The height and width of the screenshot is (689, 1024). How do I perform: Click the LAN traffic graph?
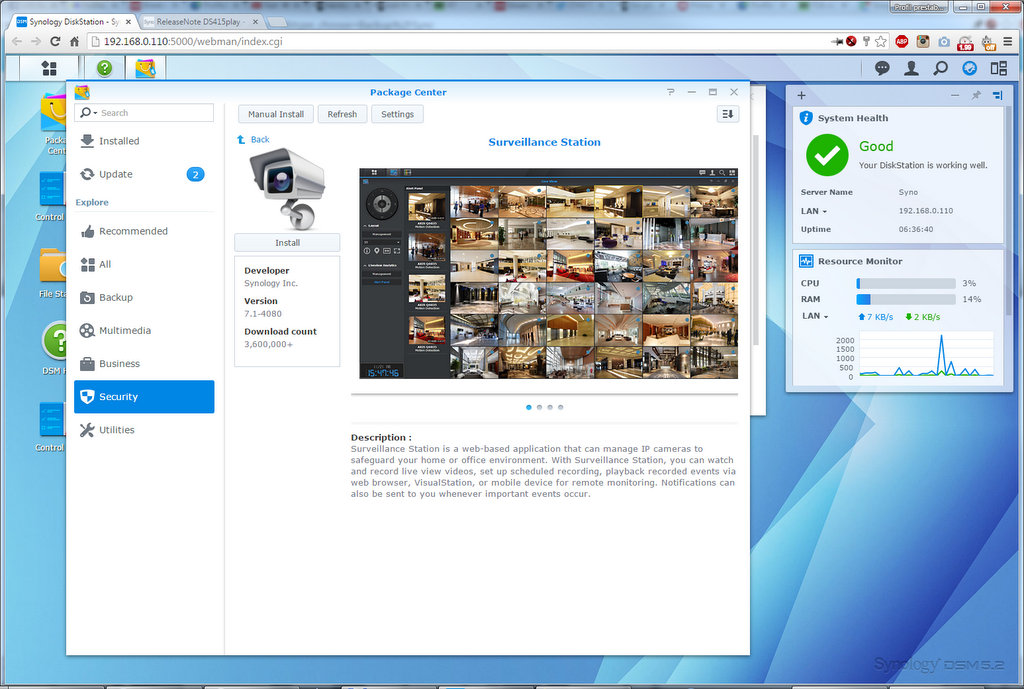[926, 355]
